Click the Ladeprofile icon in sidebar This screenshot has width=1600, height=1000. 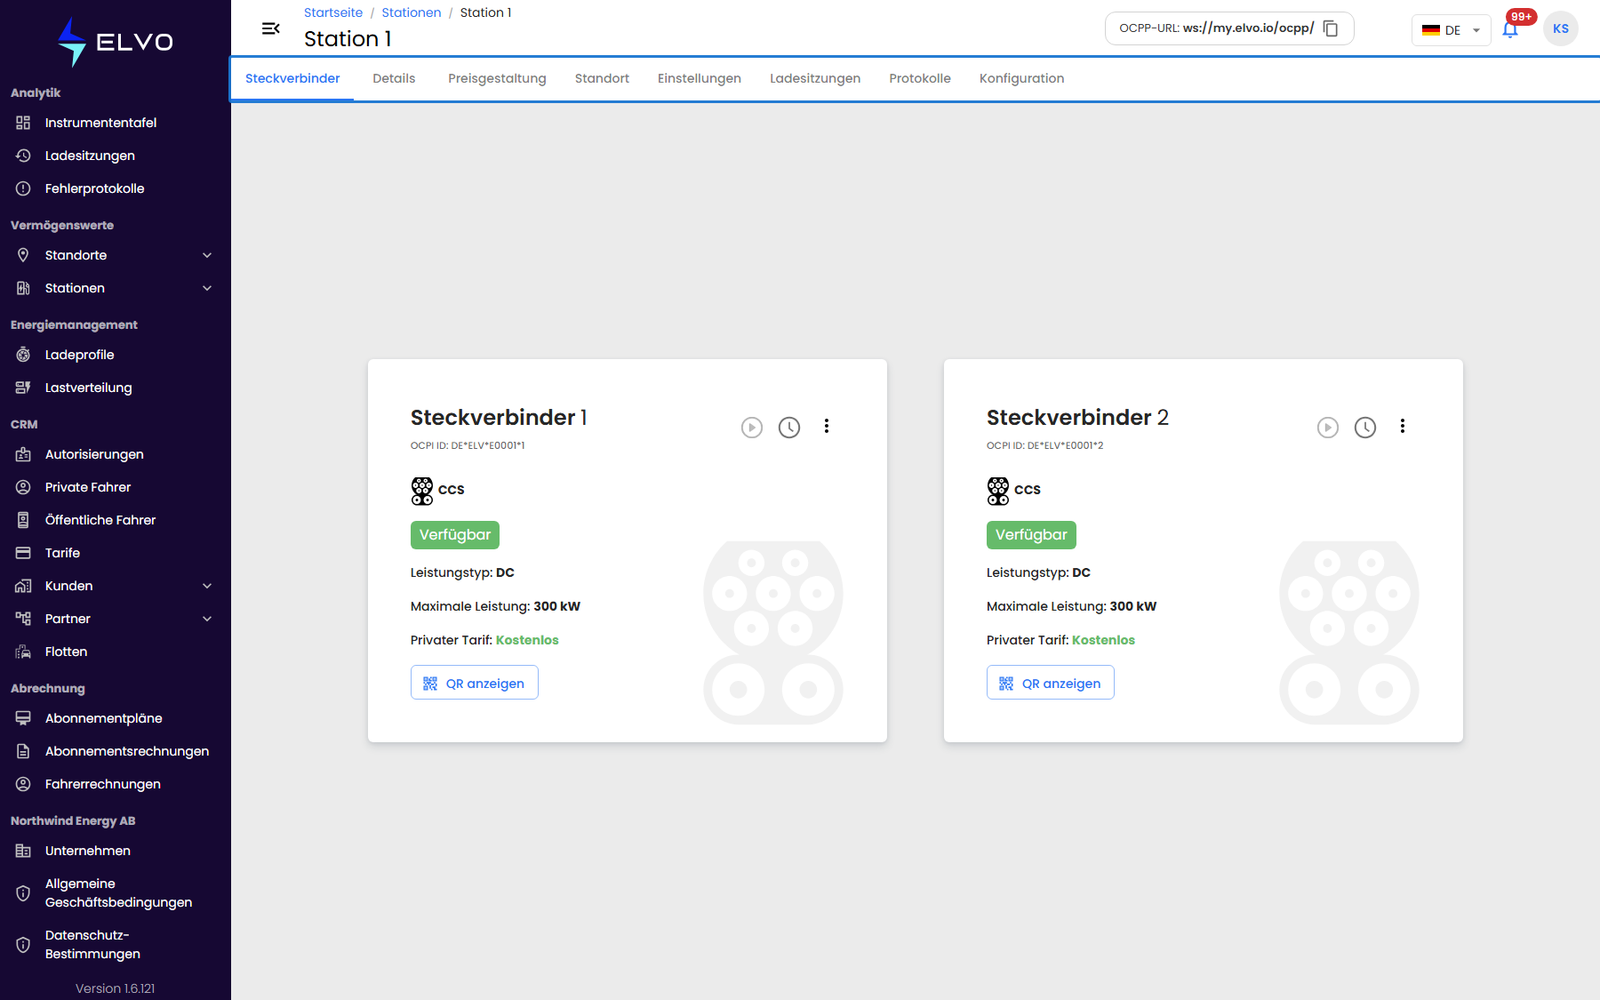coord(23,355)
